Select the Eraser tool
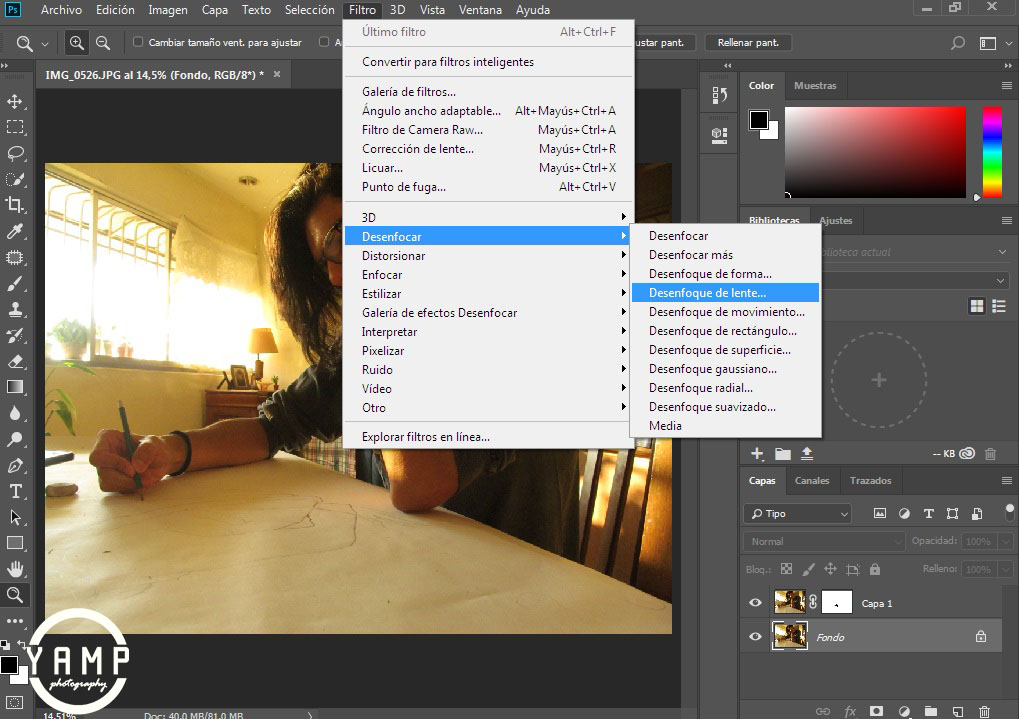Screen dimensions: 1019x719 pyautogui.click(x=15, y=361)
